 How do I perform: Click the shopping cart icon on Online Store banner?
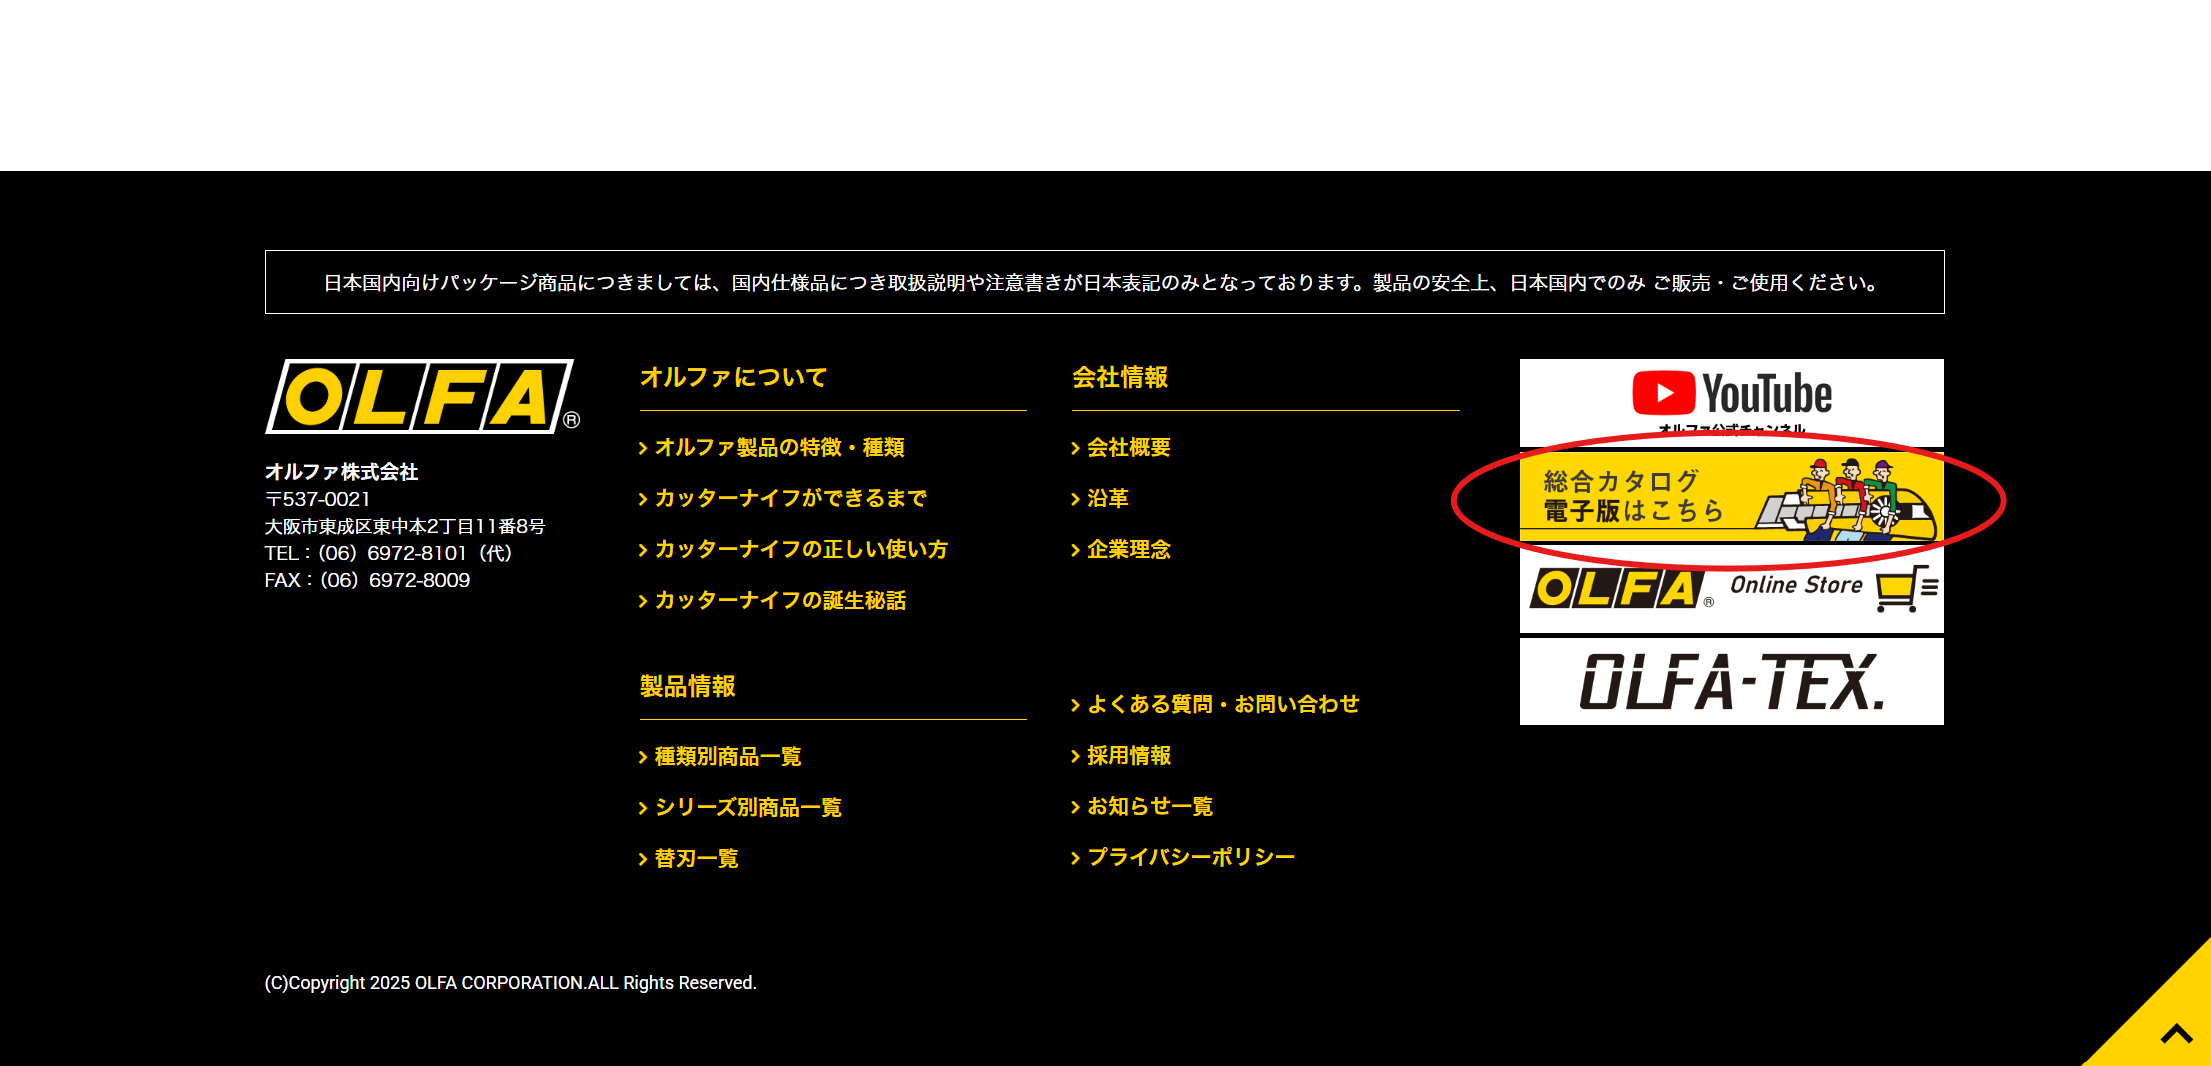point(1901,588)
